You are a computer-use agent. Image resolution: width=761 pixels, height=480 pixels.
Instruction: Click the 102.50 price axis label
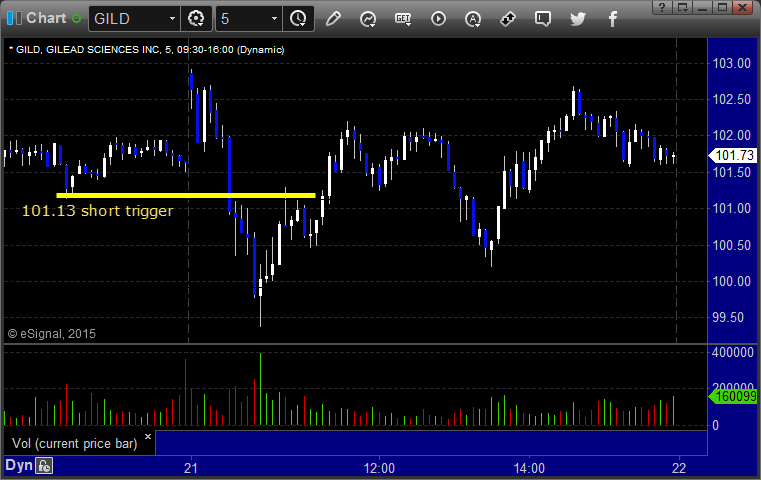click(731, 99)
